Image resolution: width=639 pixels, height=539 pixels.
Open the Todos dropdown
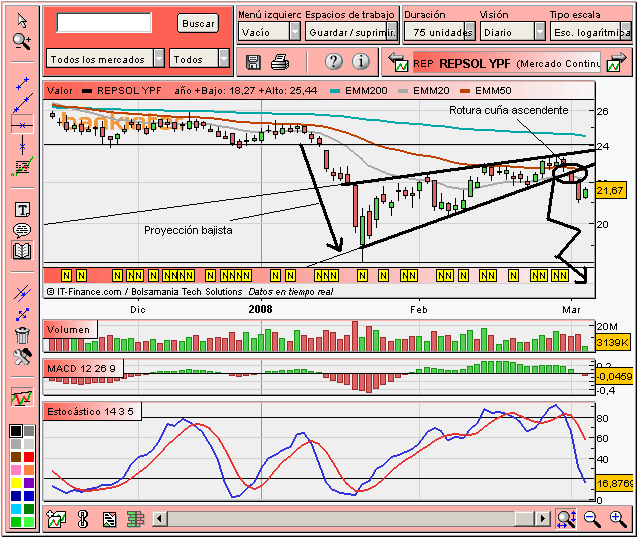pos(199,58)
